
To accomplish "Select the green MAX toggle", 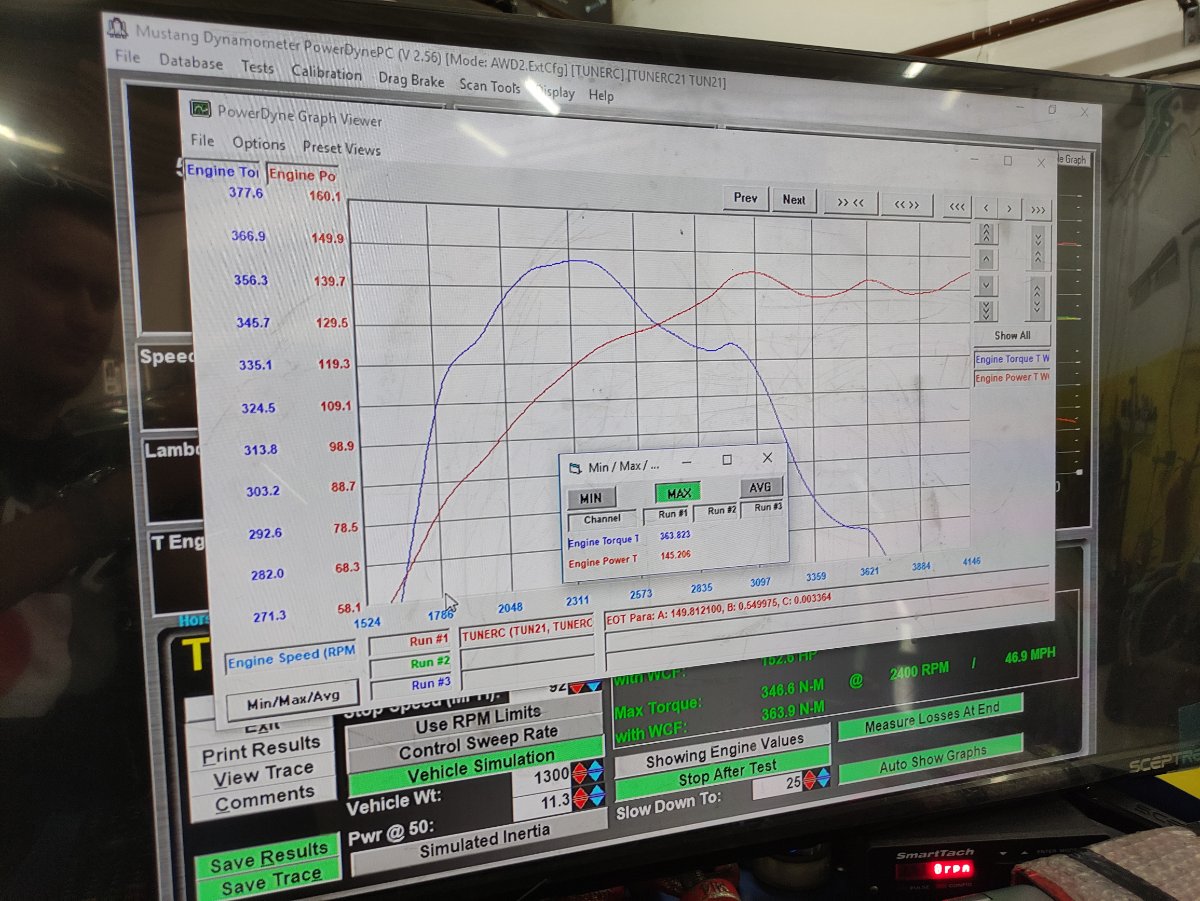I will pyautogui.click(x=678, y=493).
